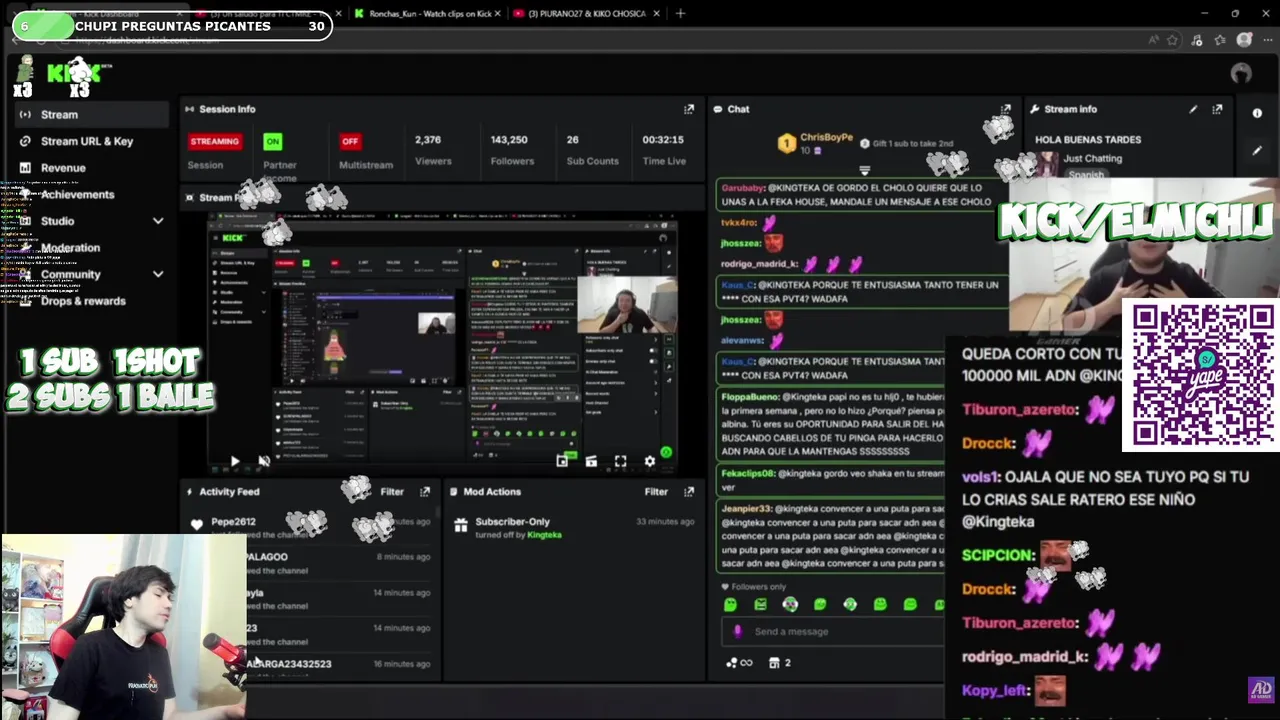
Task: Open Moderation in the sidebar
Action: click(x=70, y=248)
